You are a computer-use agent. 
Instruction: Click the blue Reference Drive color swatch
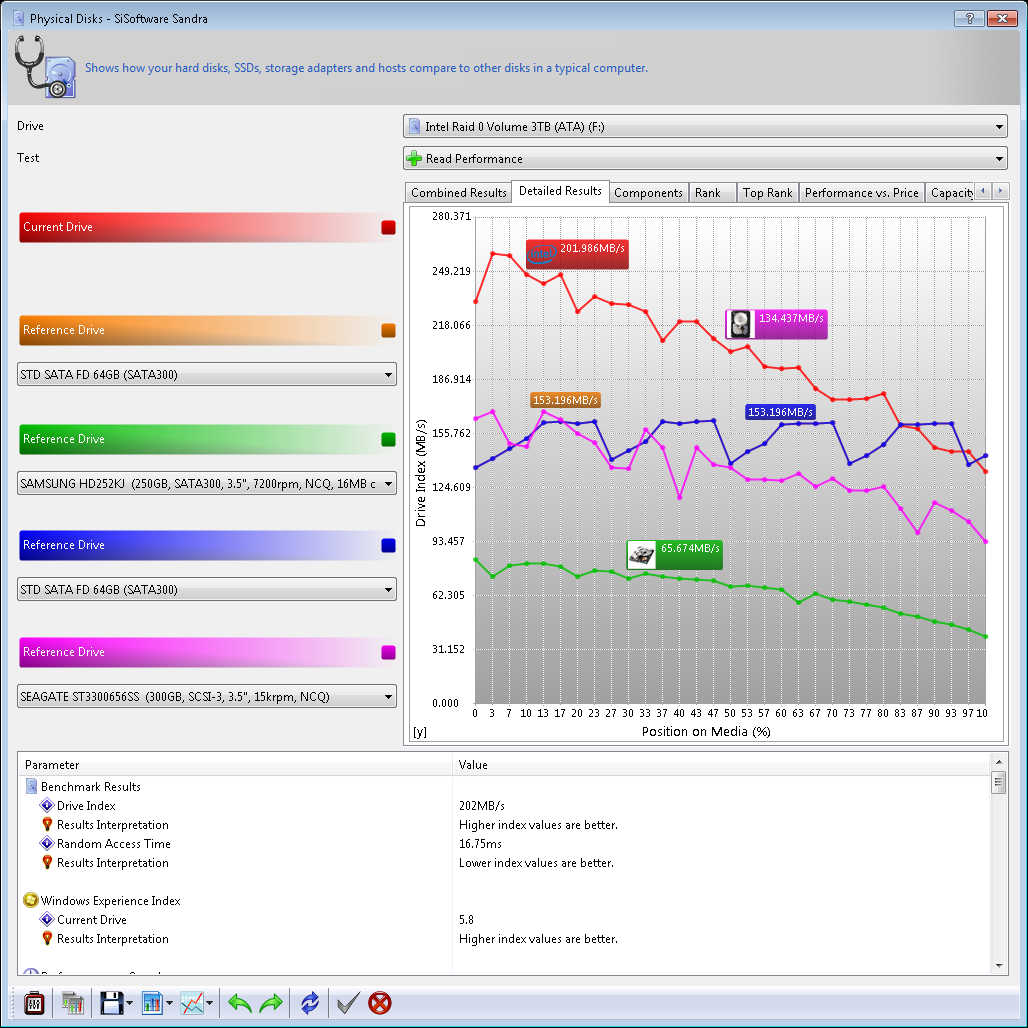(388, 545)
